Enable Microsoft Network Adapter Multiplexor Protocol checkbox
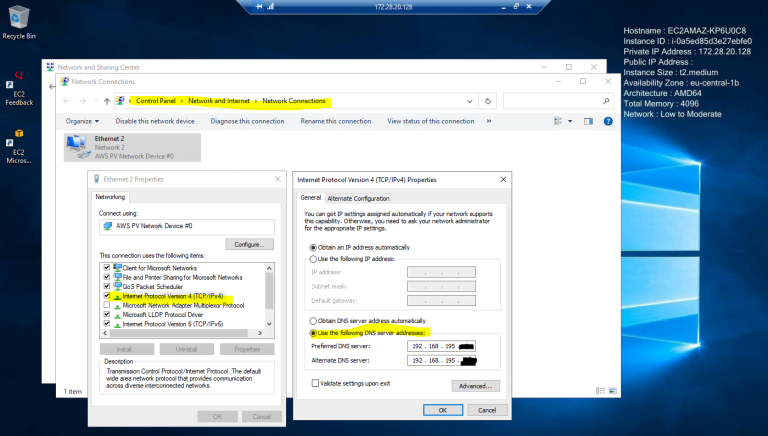Viewport: 768px width, 436px height. 106,305
